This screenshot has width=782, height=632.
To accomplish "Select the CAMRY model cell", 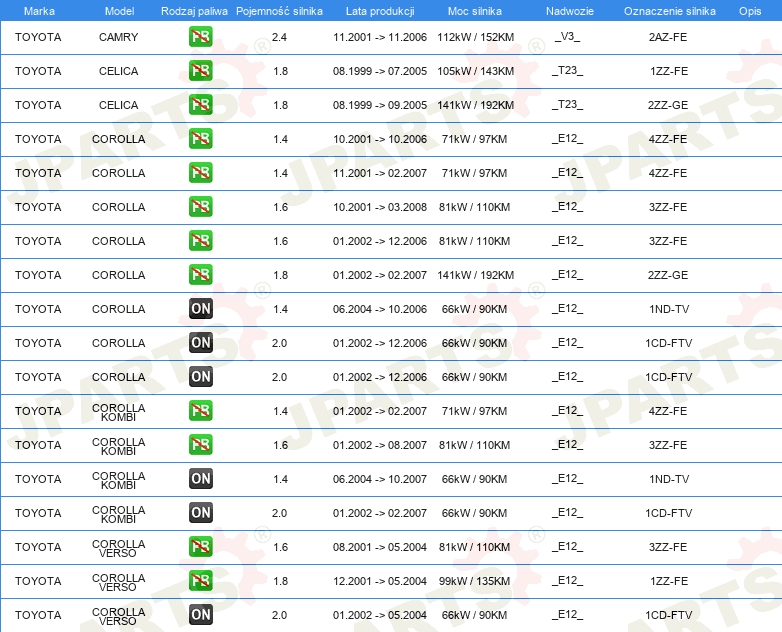I will click(x=118, y=37).
